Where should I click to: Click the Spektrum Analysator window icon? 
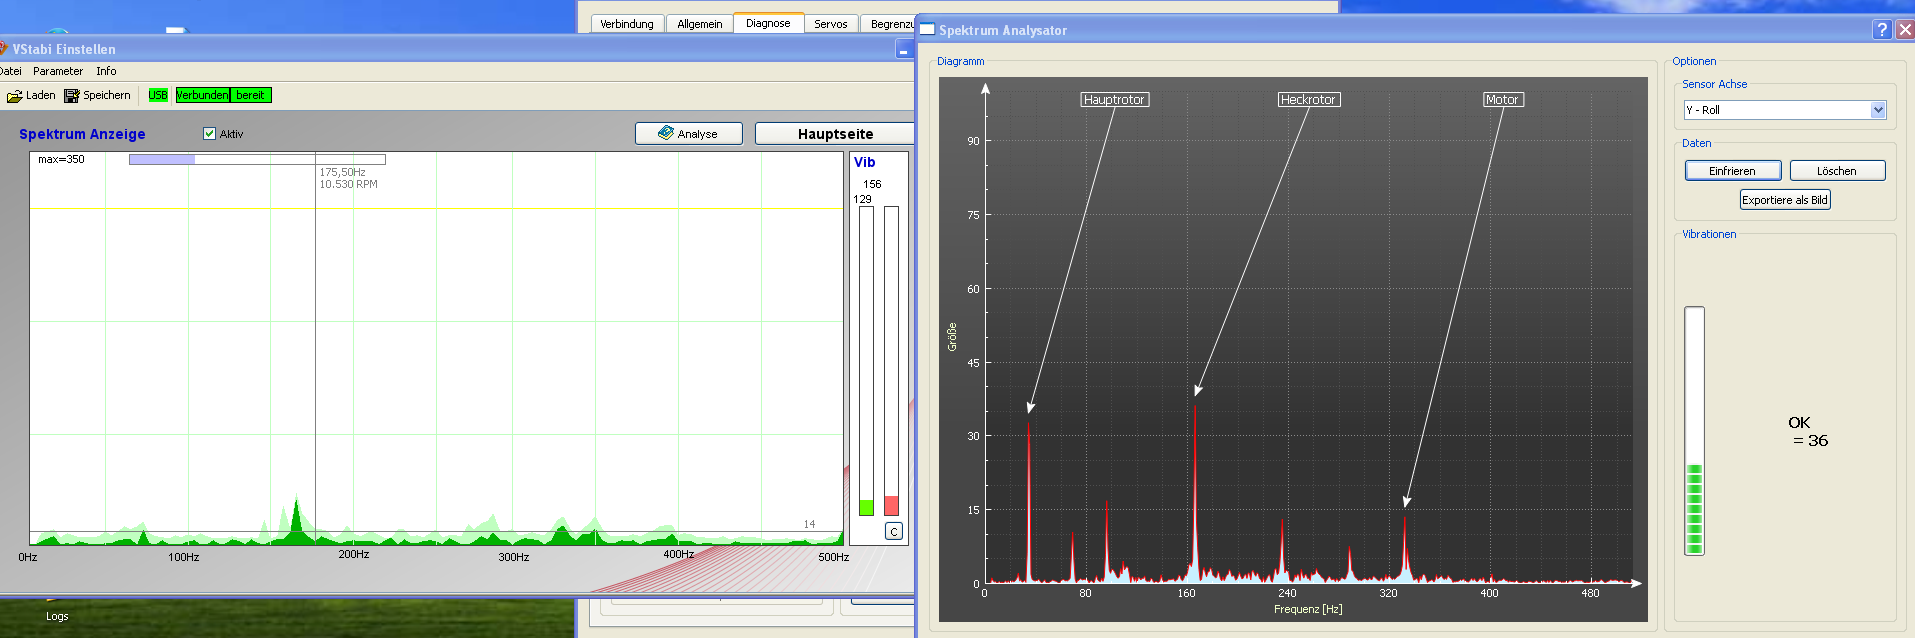(927, 30)
